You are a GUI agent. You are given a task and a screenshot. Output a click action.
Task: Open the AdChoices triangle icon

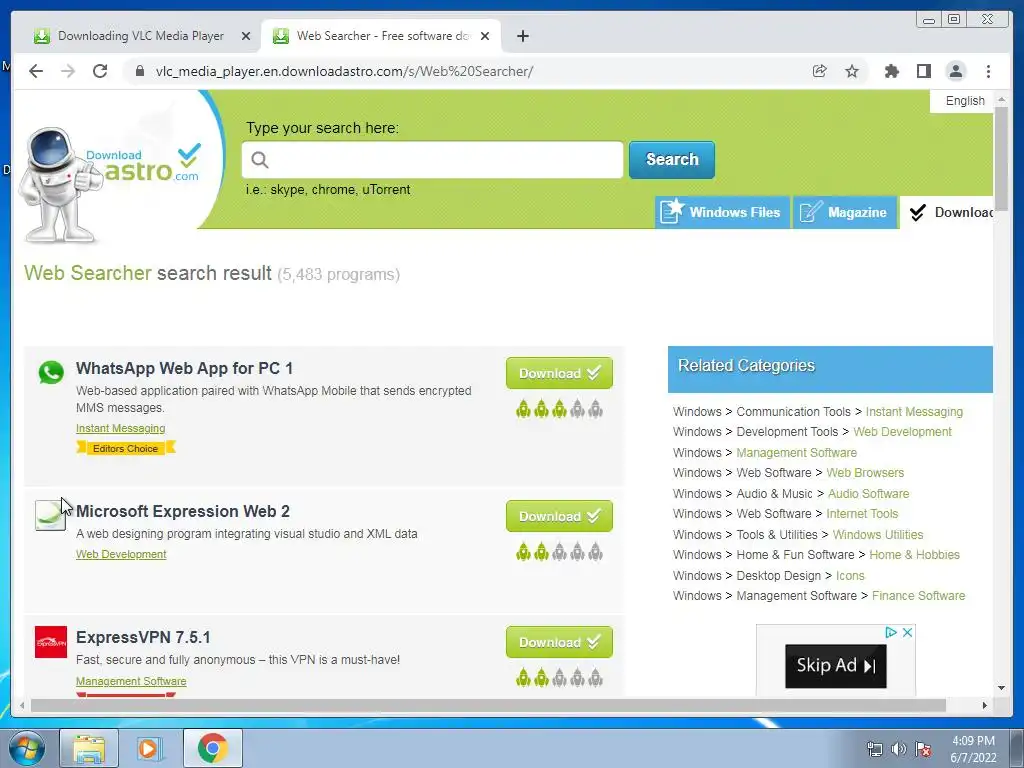click(x=891, y=632)
